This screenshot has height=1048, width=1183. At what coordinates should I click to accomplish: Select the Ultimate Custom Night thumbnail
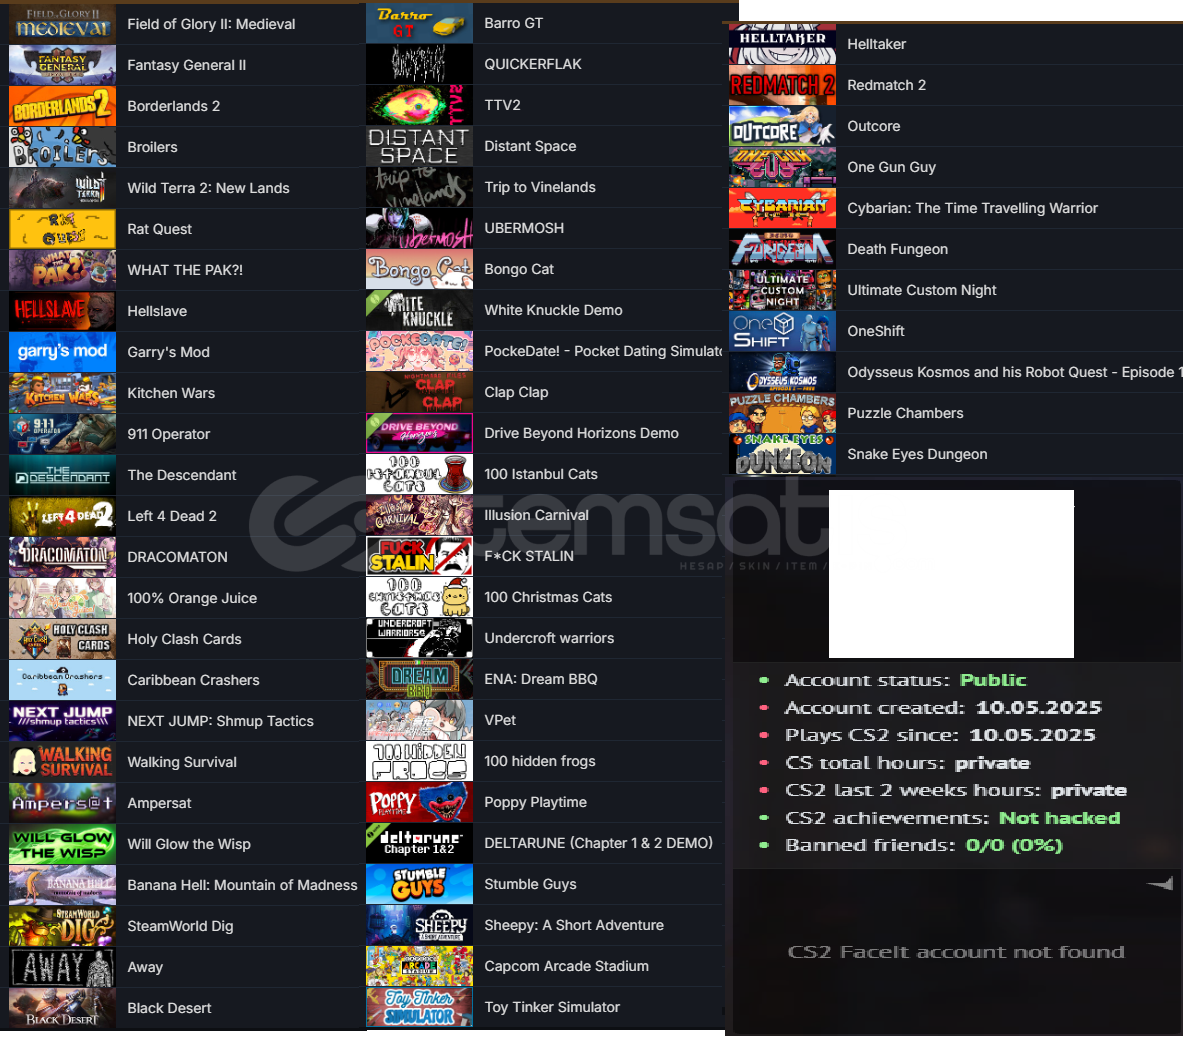[782, 290]
